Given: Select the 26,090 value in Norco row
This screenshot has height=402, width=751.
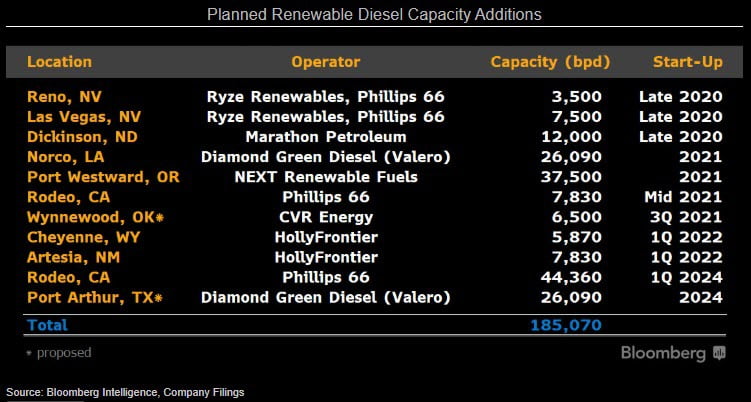Looking at the screenshot, I should point(571,157).
